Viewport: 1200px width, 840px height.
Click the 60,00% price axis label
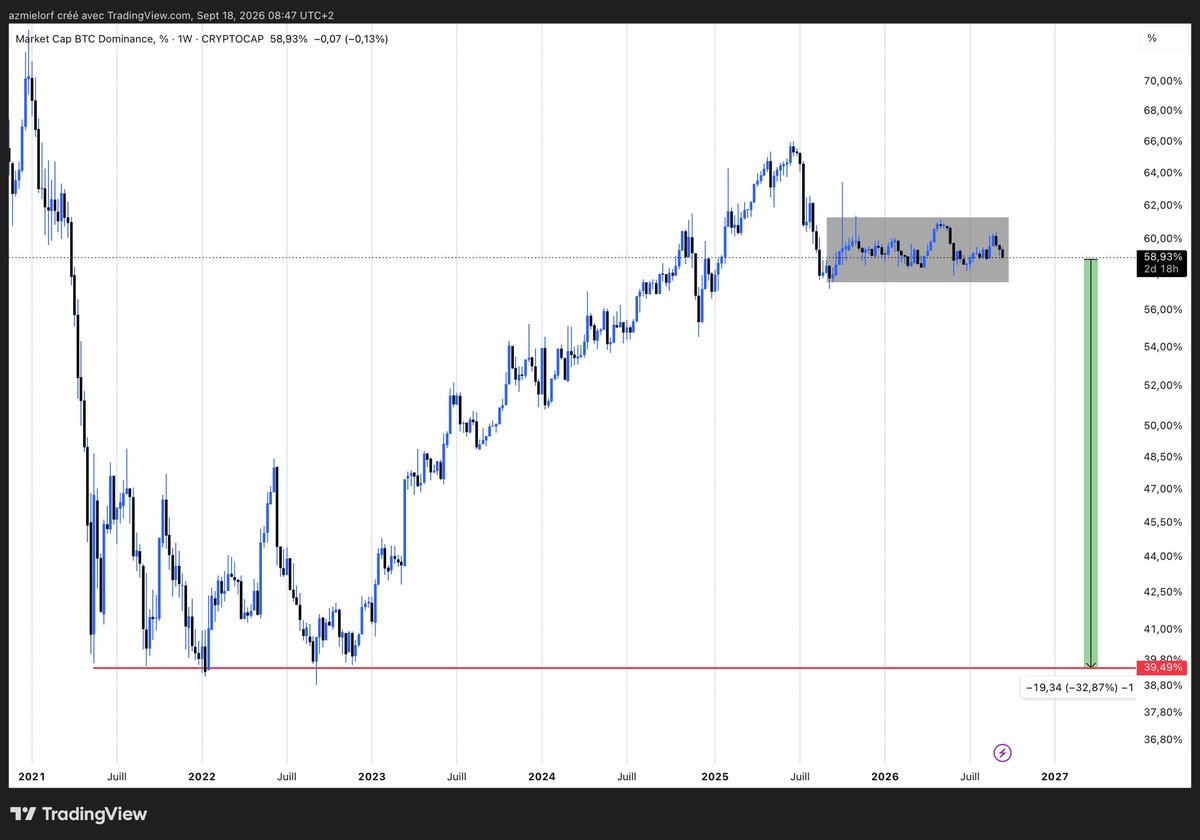click(x=1163, y=238)
